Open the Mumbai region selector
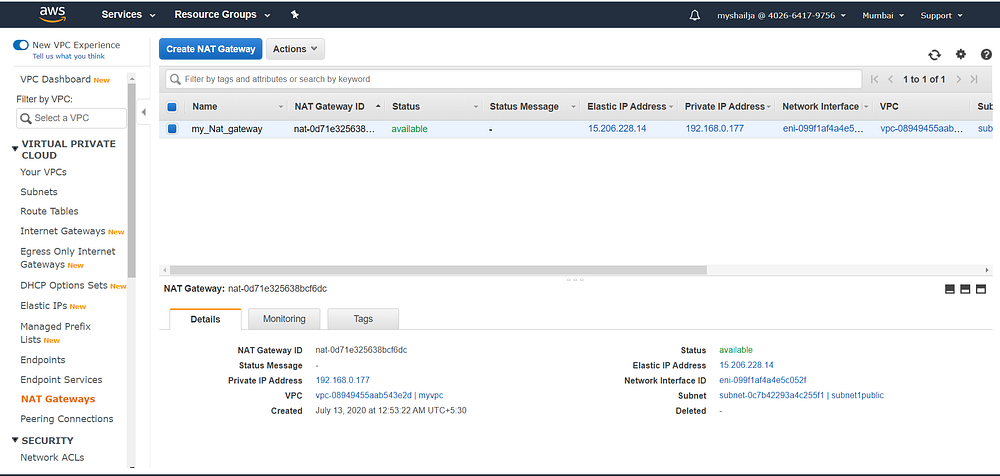 [883, 15]
